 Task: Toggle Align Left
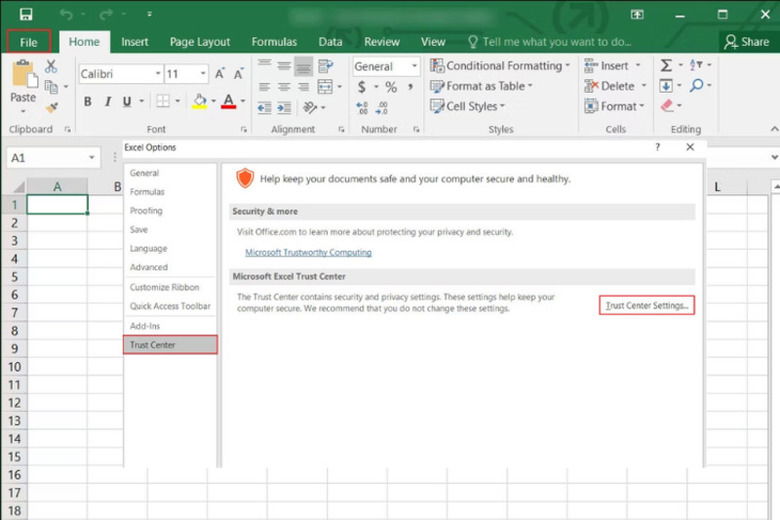point(265,87)
